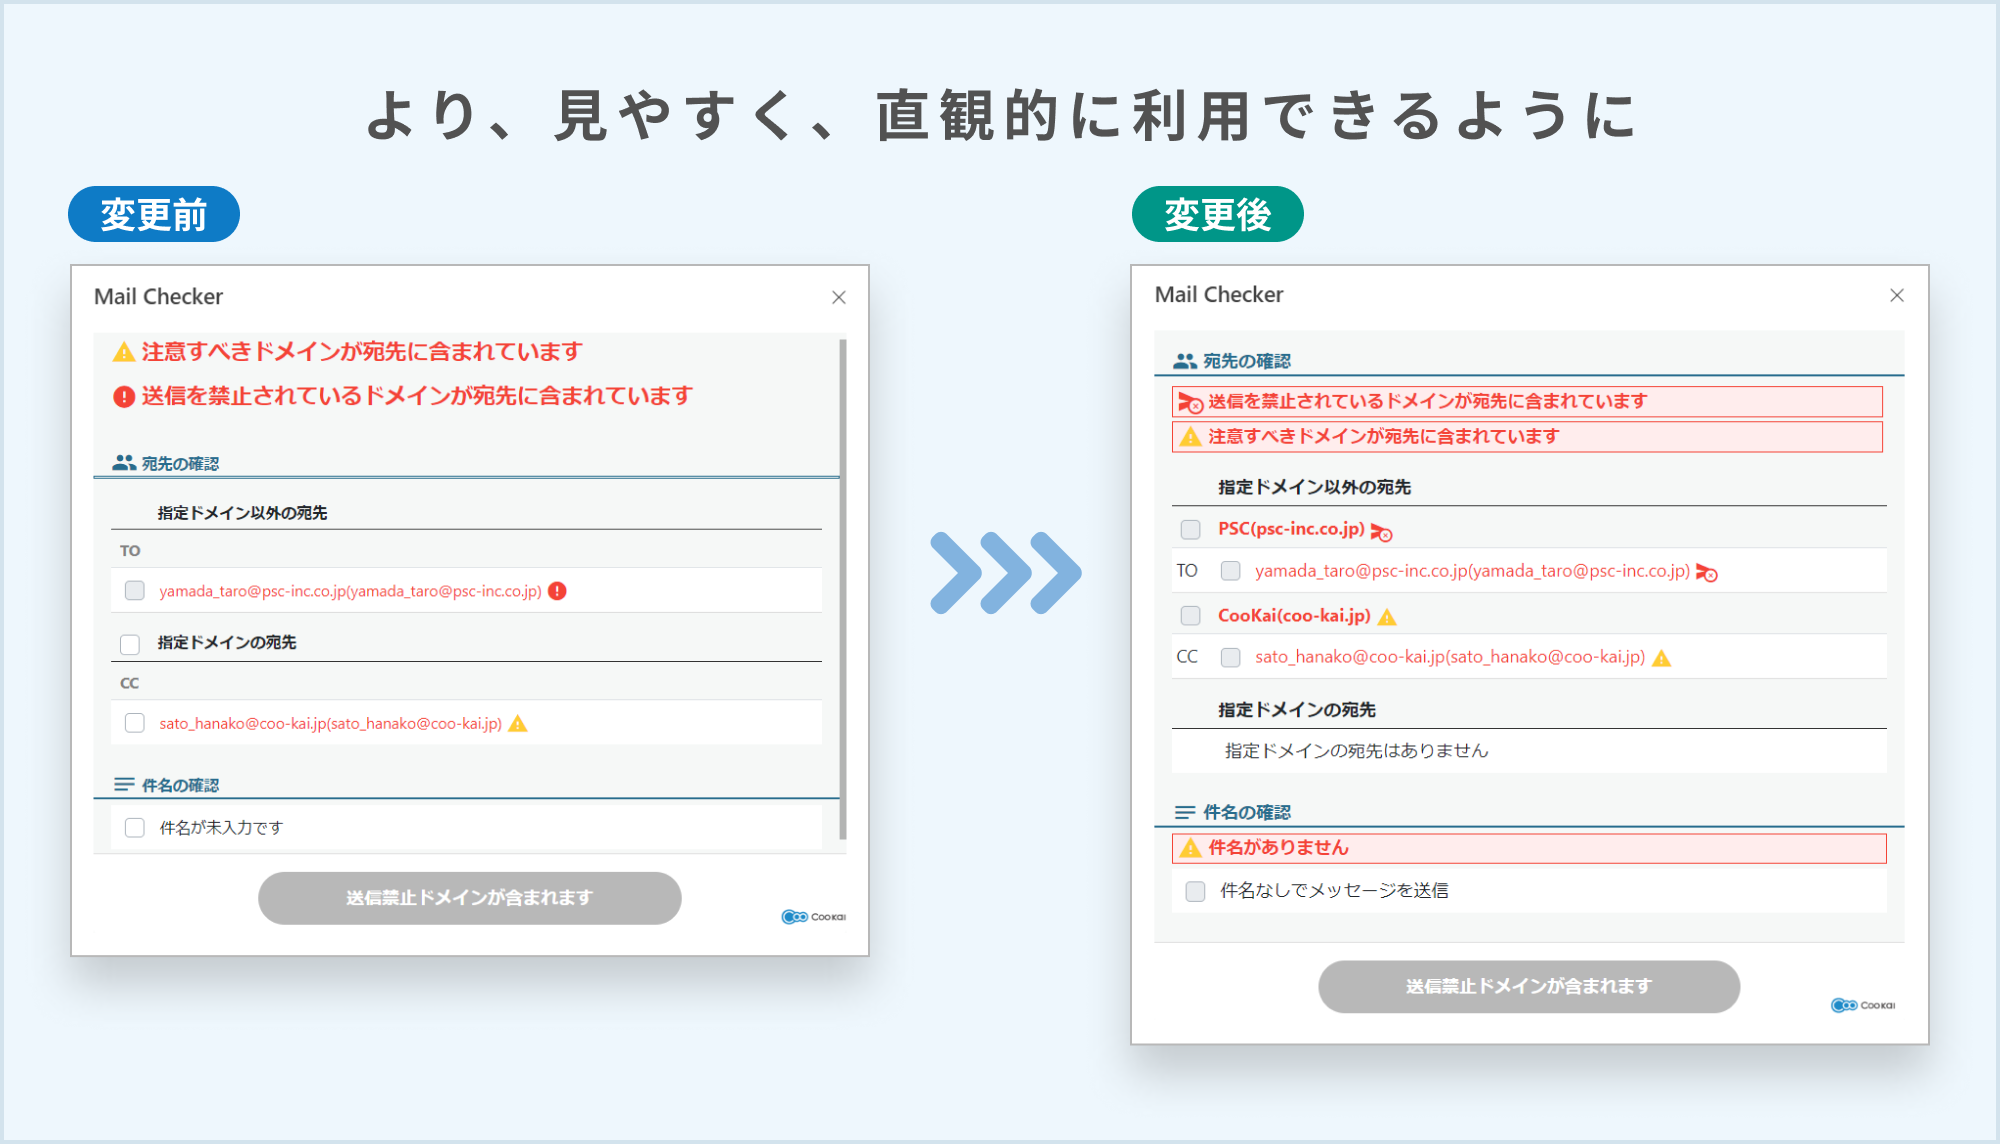Click the yellow warning icon in left dialog header
Screen dimensions: 2000x1144
click(x=124, y=352)
